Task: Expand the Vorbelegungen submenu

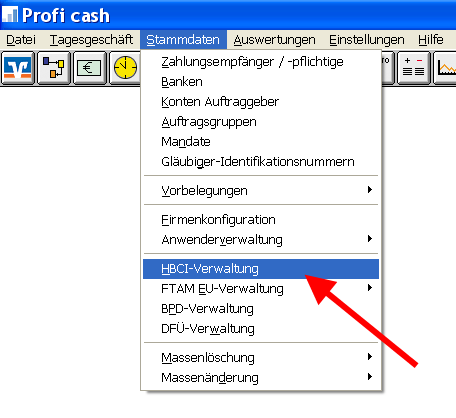Action: [x=261, y=191]
